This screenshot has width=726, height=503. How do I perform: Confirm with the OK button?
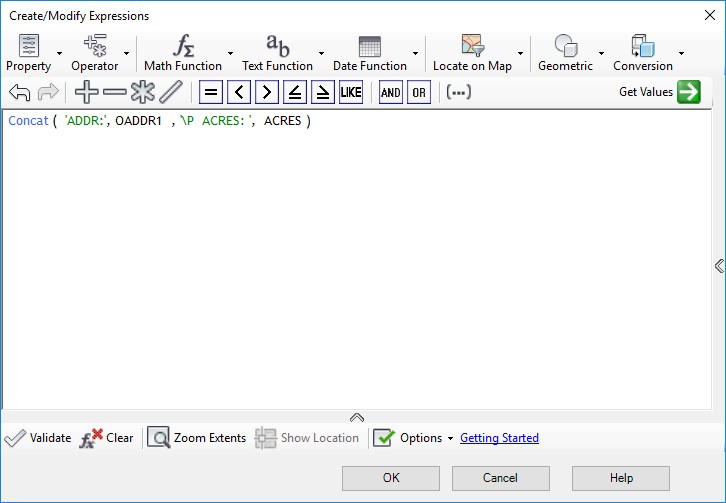391,478
